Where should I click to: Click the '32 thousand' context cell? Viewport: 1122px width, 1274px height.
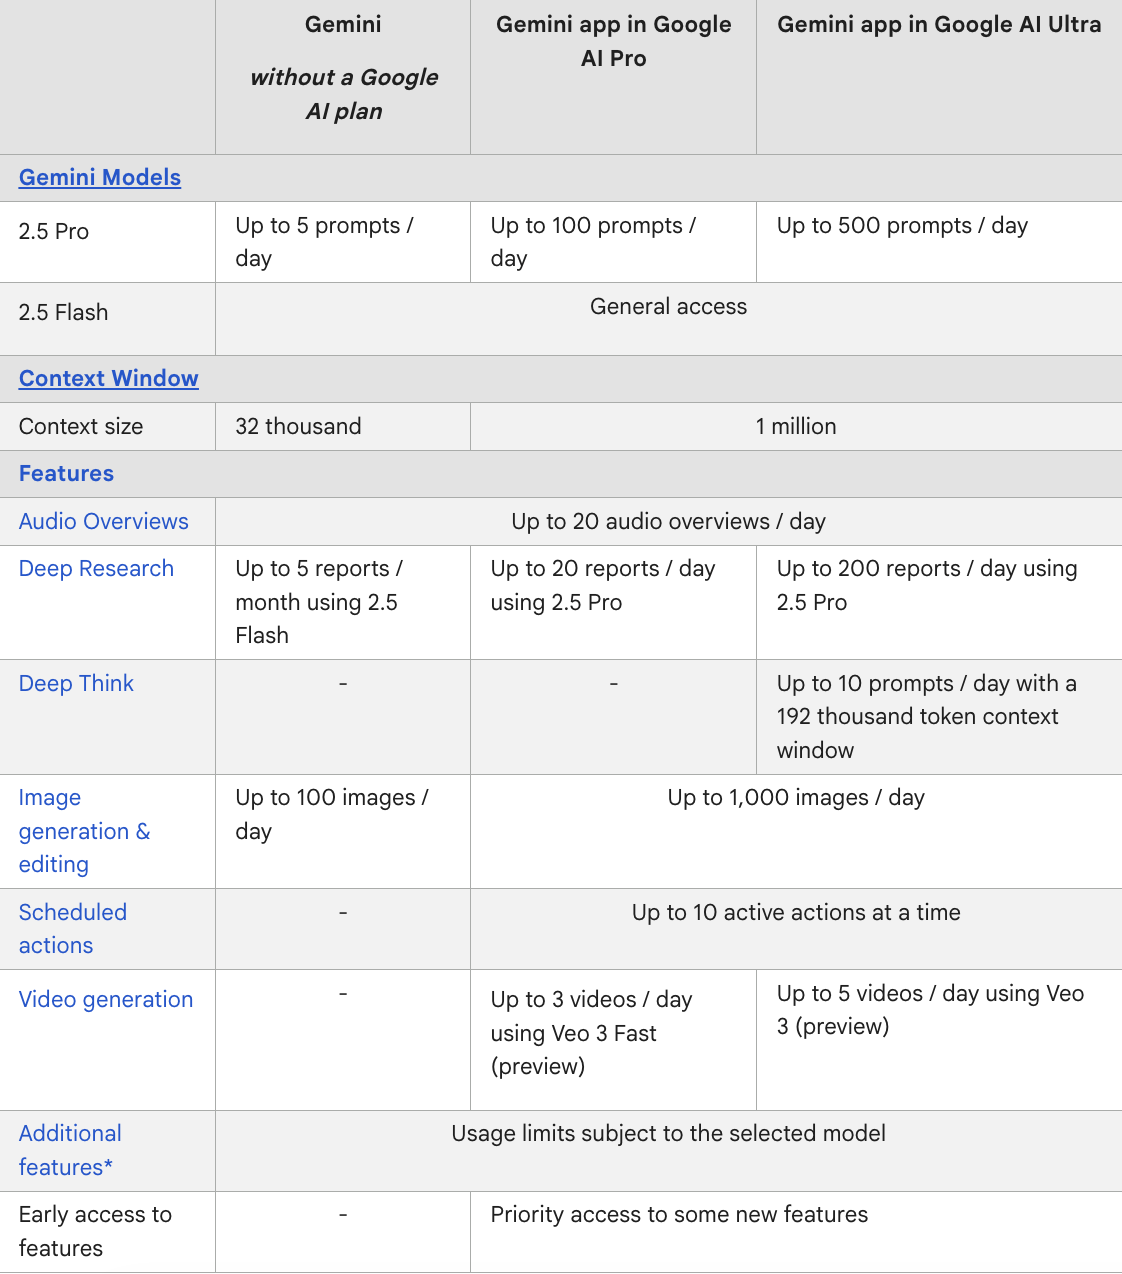pos(298,426)
